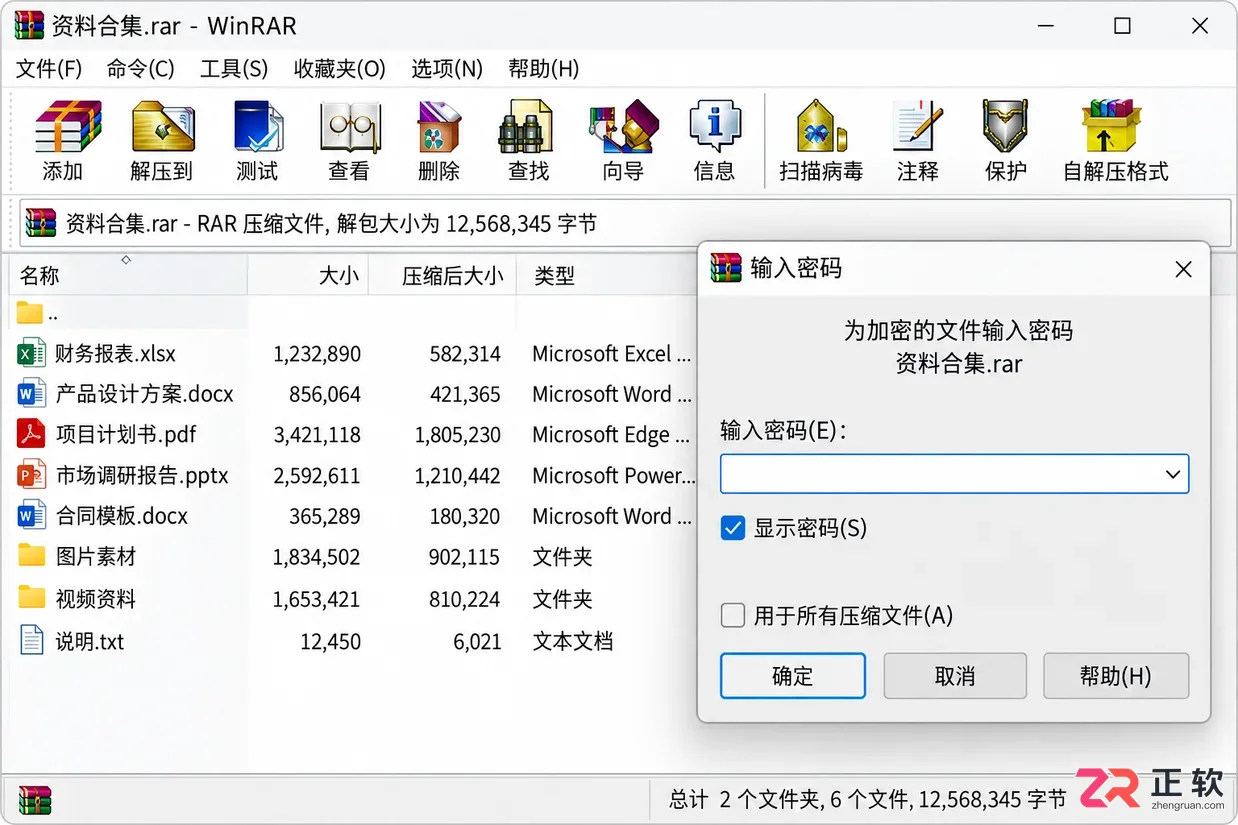Open the 收藏夹(O) menu
1238x825 pixels.
pos(340,69)
